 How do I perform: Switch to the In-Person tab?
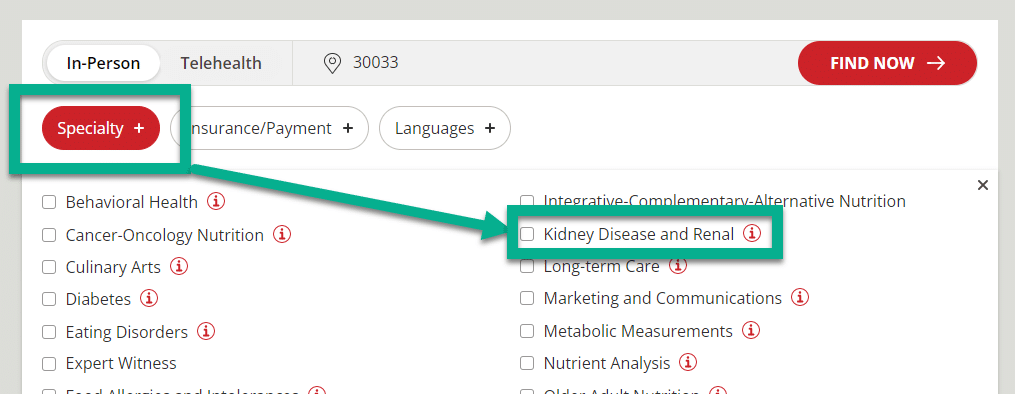coord(103,63)
